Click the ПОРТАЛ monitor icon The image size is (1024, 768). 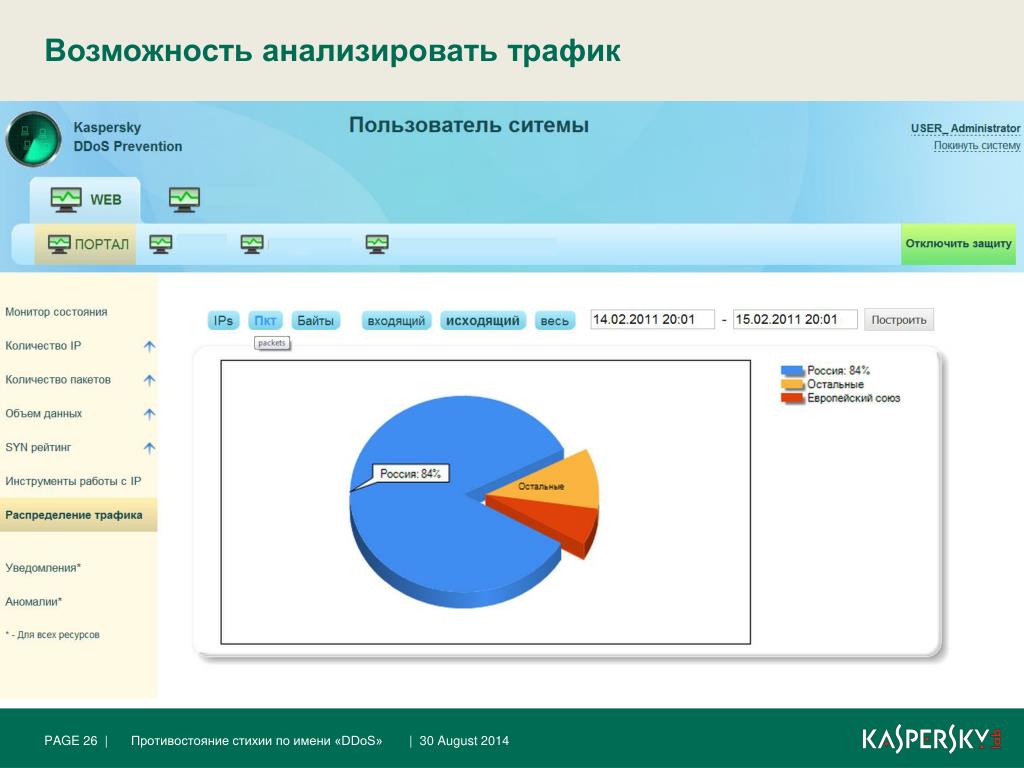(x=59, y=244)
